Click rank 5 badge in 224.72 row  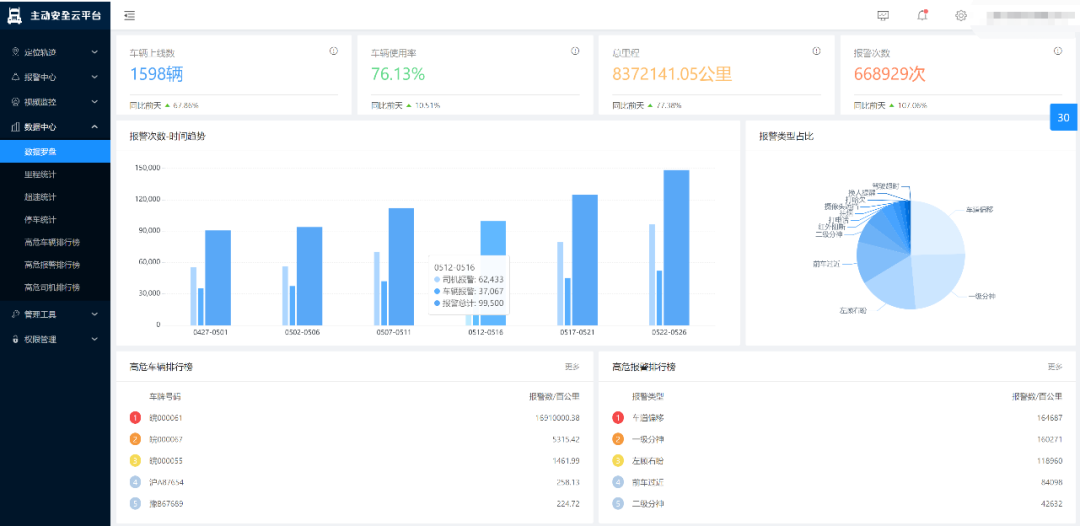[x=136, y=504]
